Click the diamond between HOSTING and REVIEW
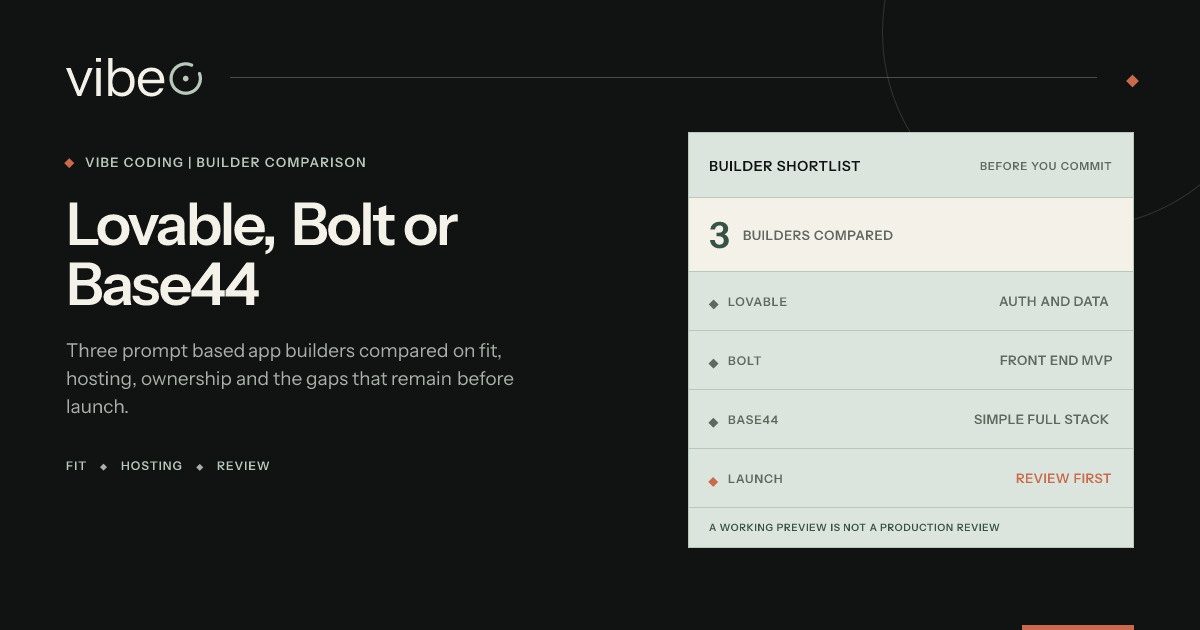Screen dimensions: 1200x630 coord(200,467)
